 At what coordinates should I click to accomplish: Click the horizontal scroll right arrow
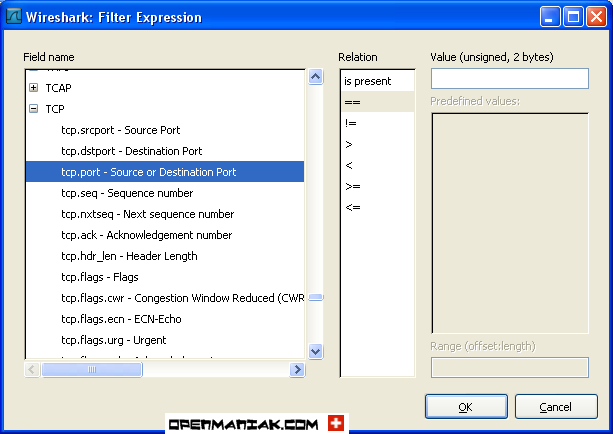pyautogui.click(x=297, y=369)
